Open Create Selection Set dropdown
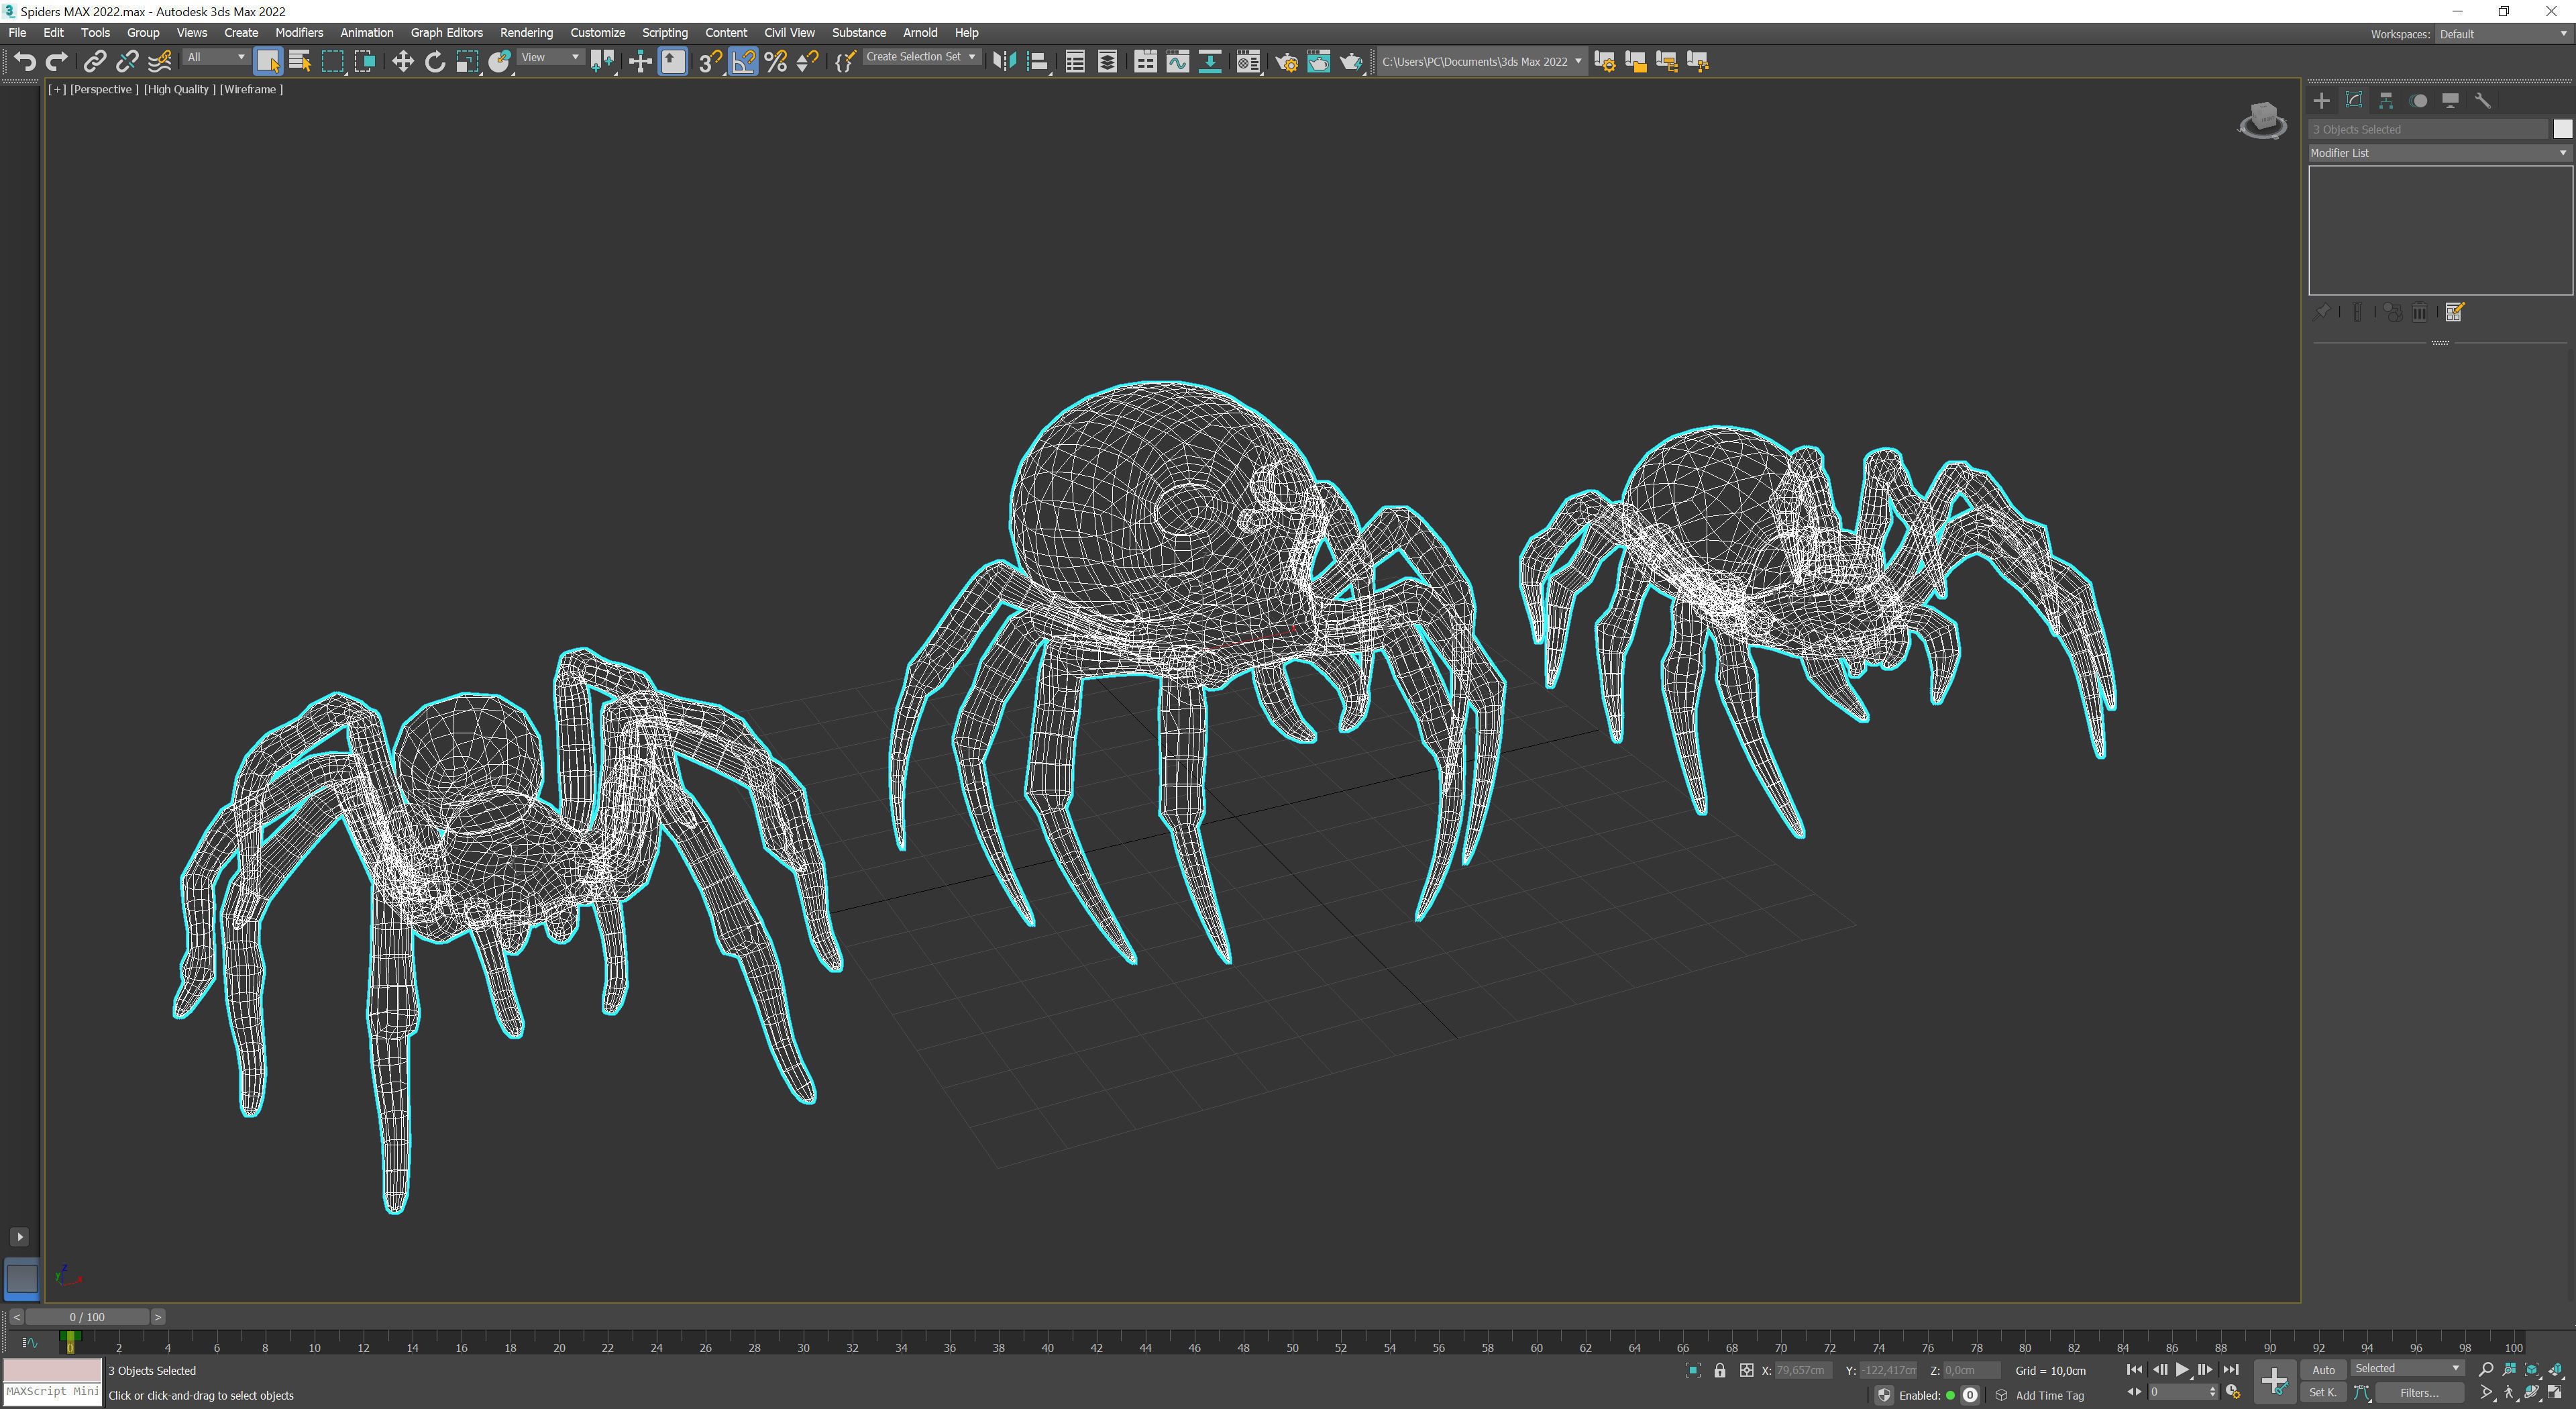 point(921,57)
